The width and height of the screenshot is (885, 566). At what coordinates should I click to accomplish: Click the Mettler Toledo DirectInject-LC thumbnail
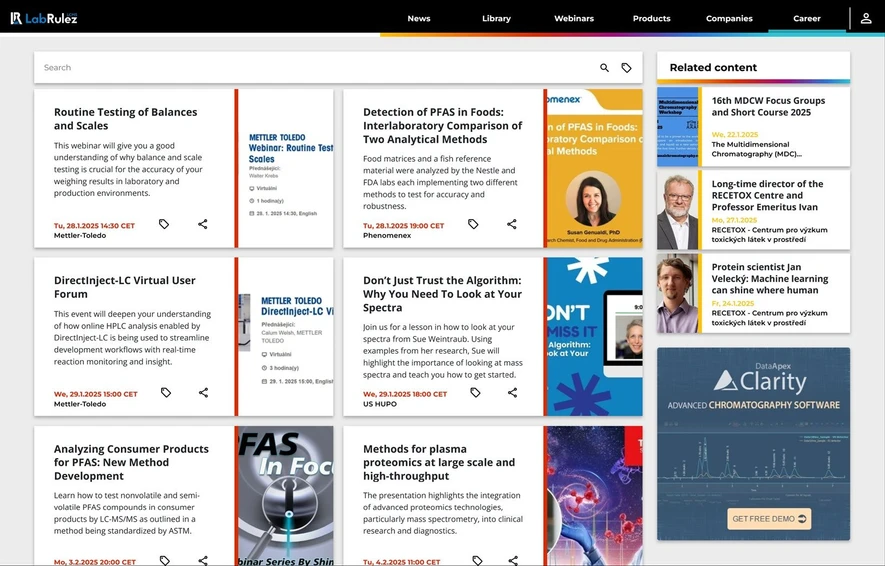286,336
